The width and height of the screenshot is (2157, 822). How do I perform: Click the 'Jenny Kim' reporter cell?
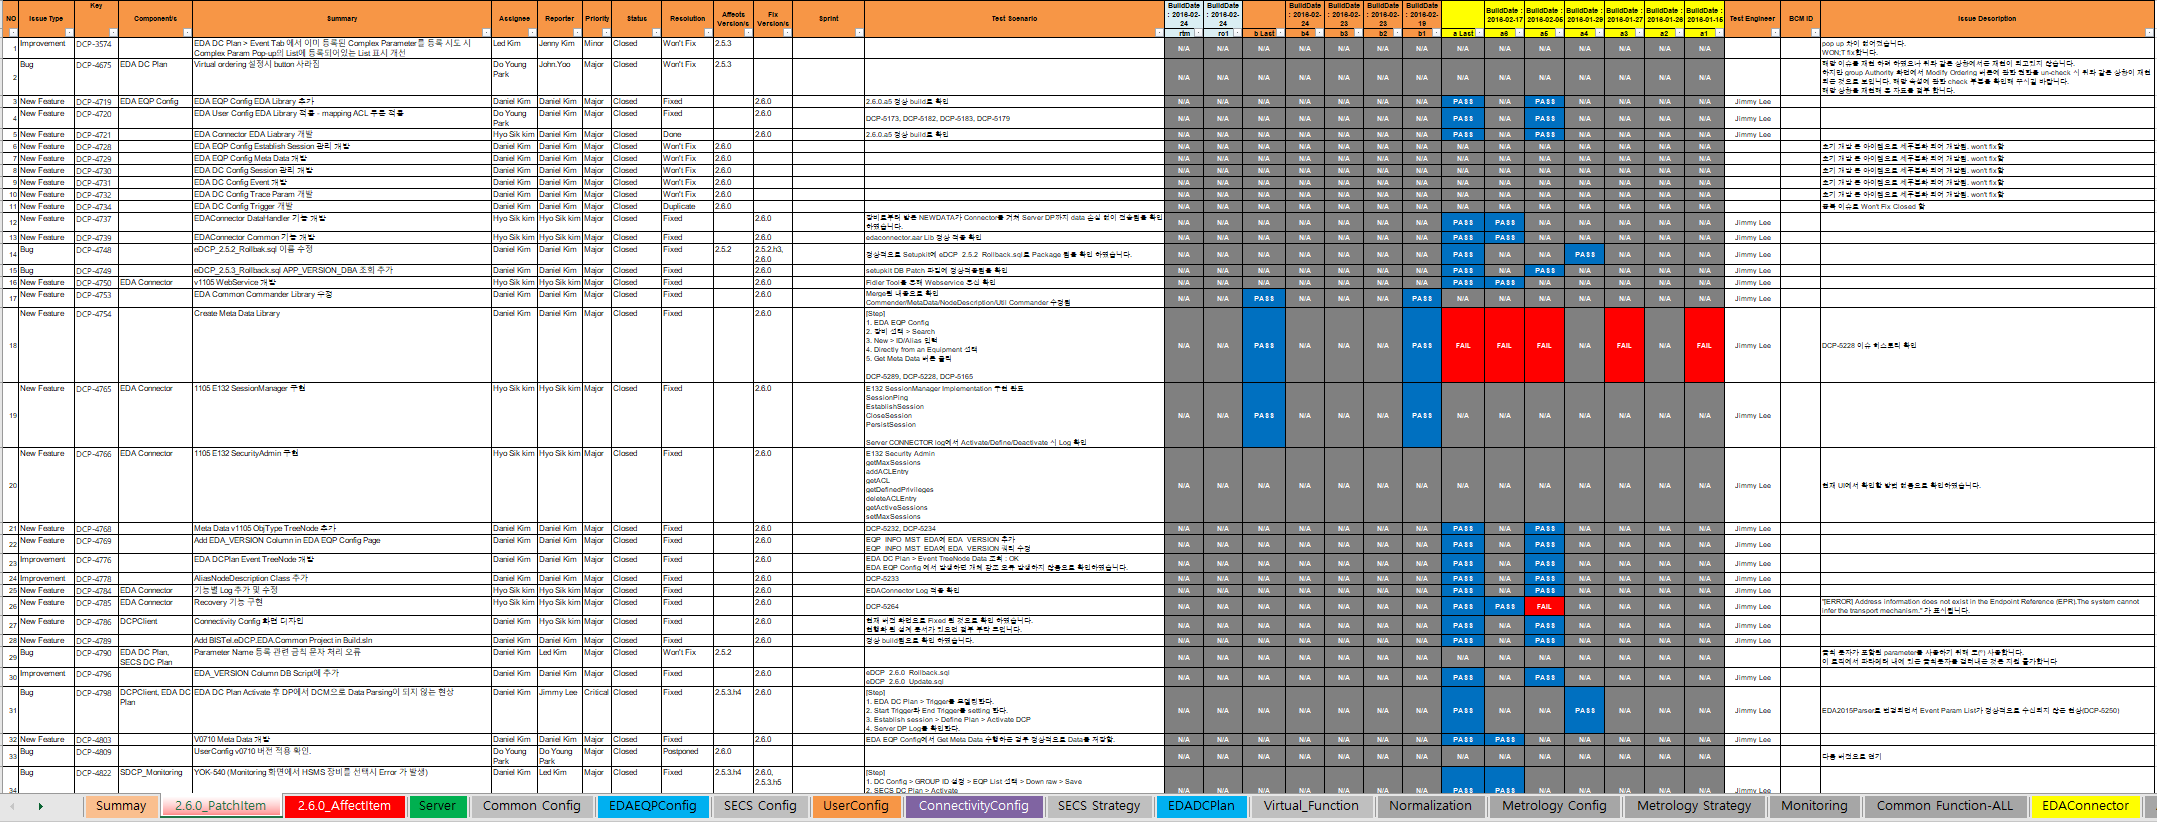click(560, 48)
